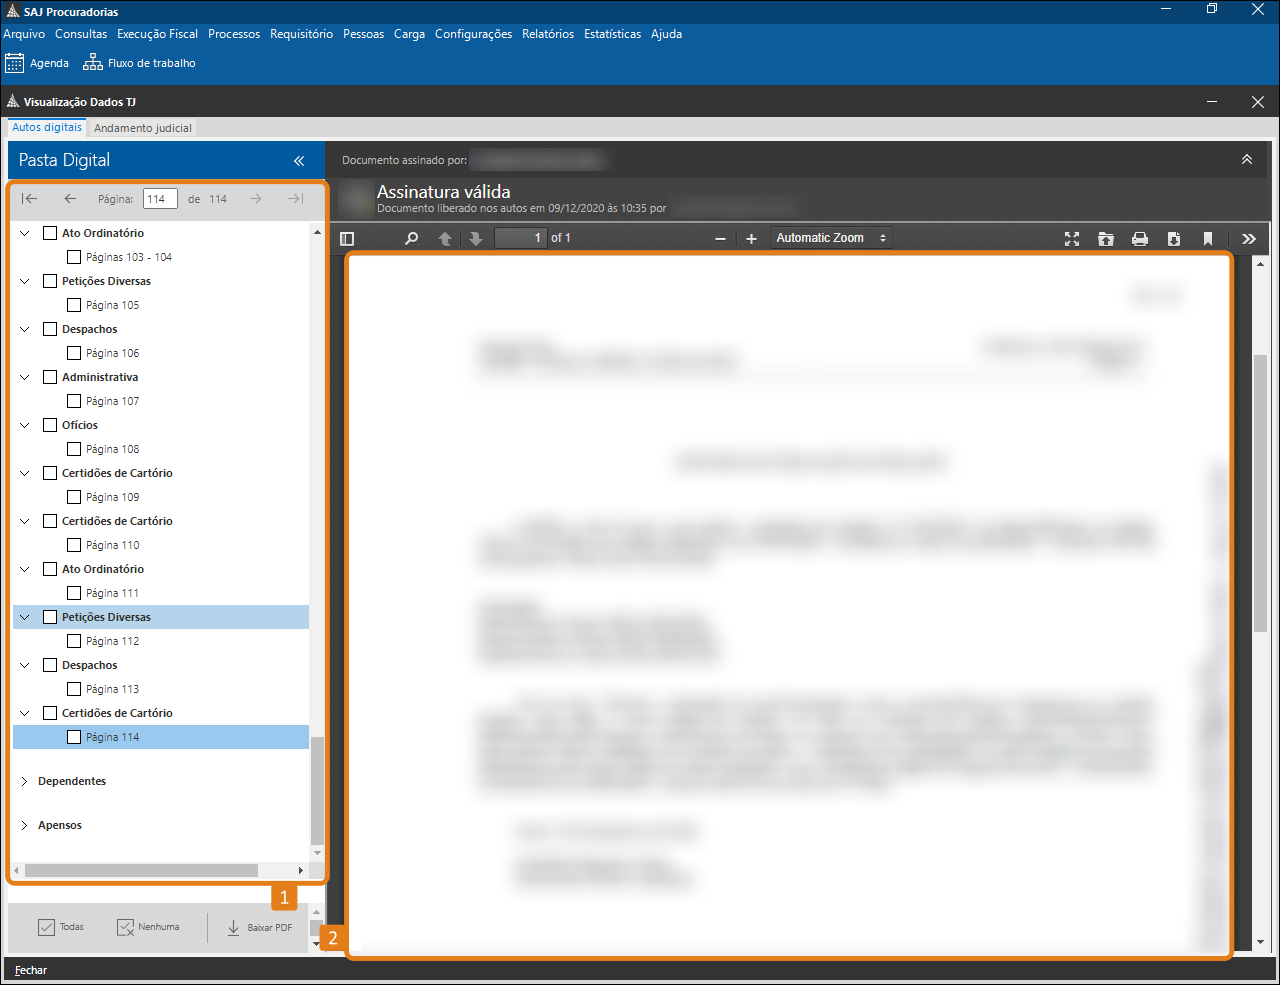Toggle the PDF viewer sidebar icon
This screenshot has width=1280, height=985.
[347, 239]
